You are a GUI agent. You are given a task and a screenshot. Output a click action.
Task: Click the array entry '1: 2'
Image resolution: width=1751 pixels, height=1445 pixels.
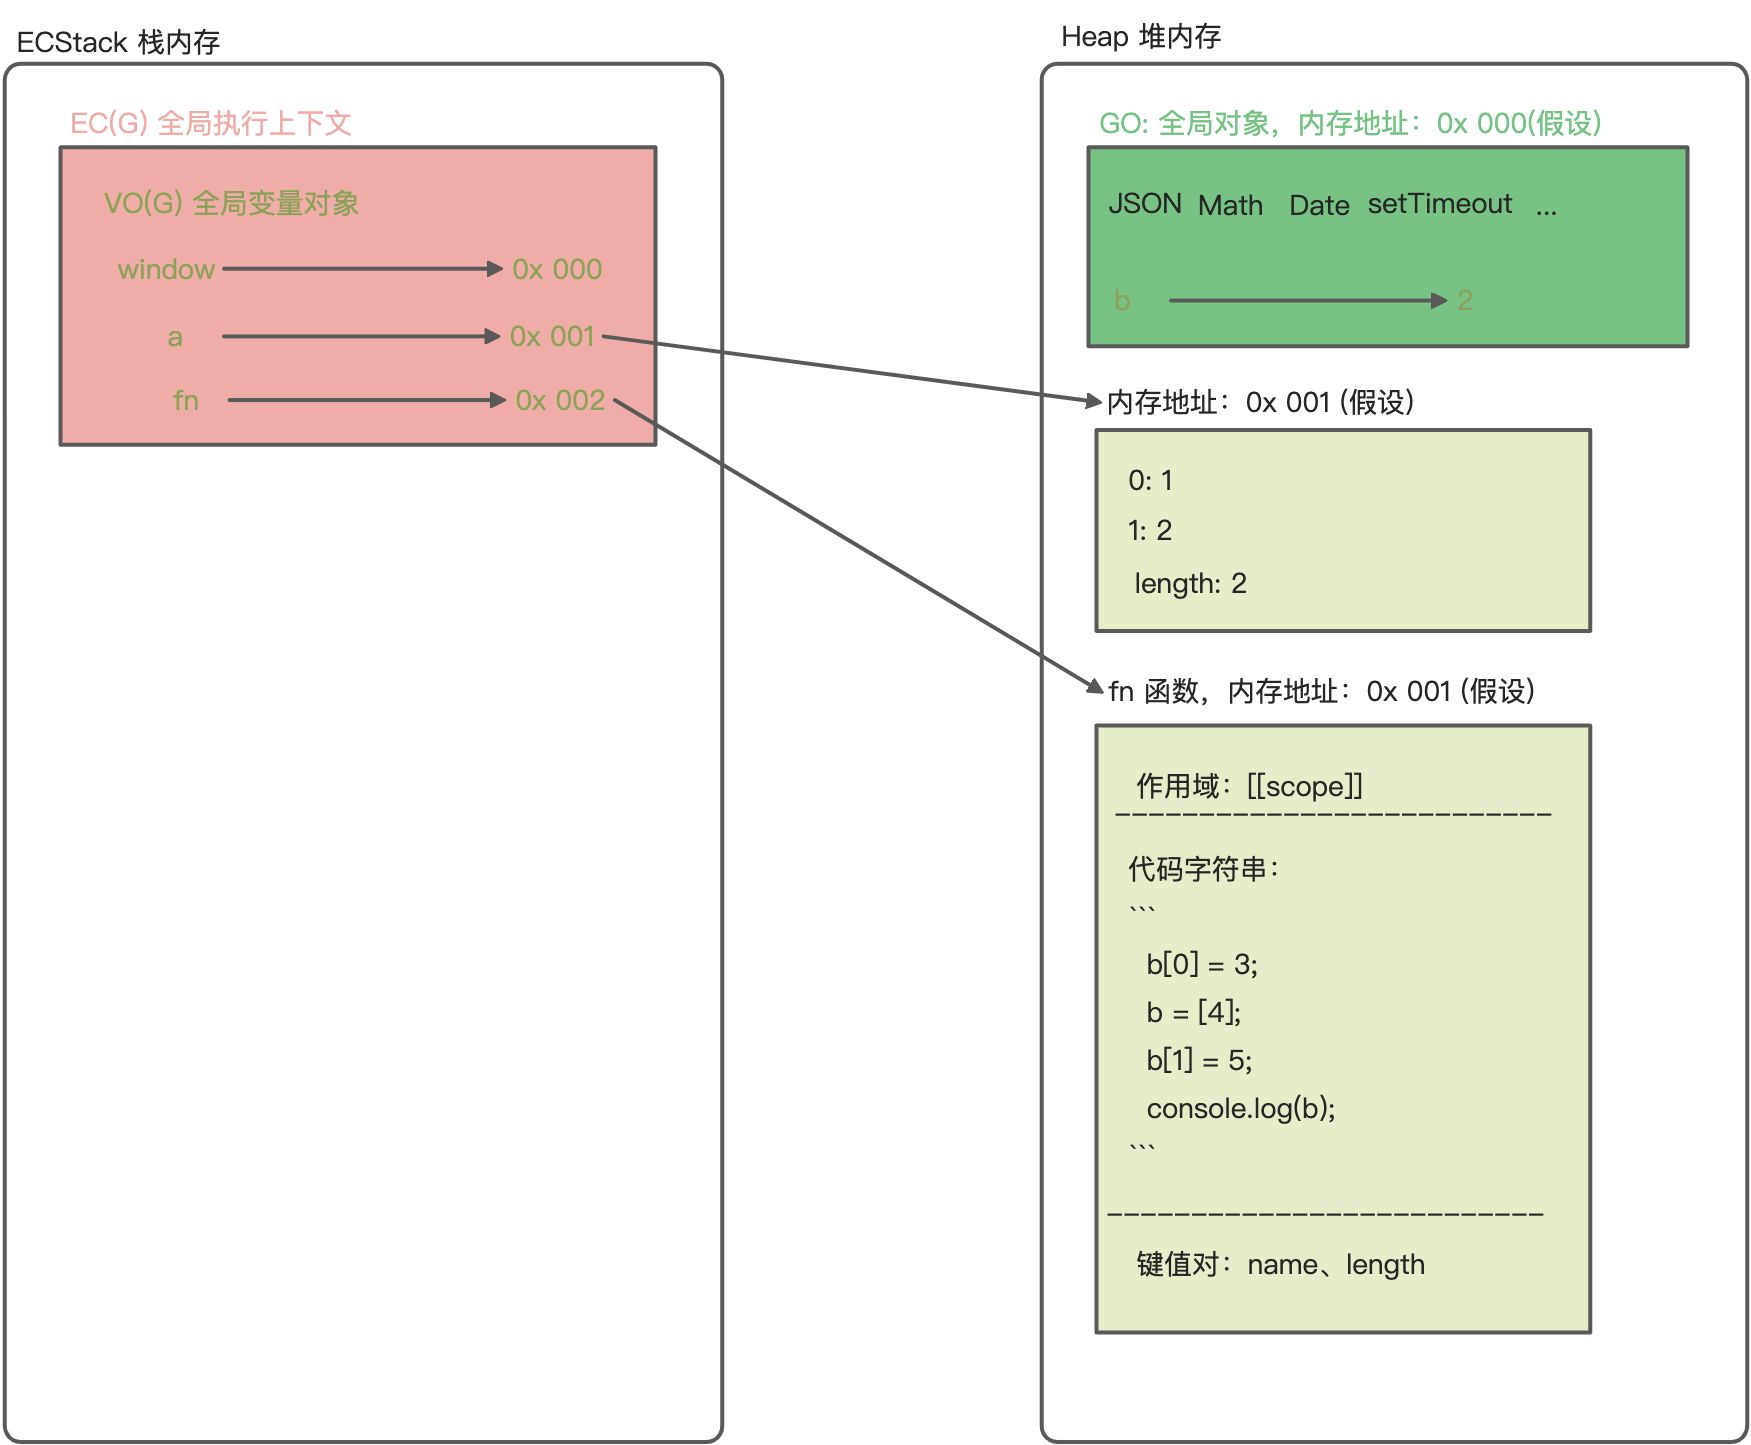coord(1150,531)
